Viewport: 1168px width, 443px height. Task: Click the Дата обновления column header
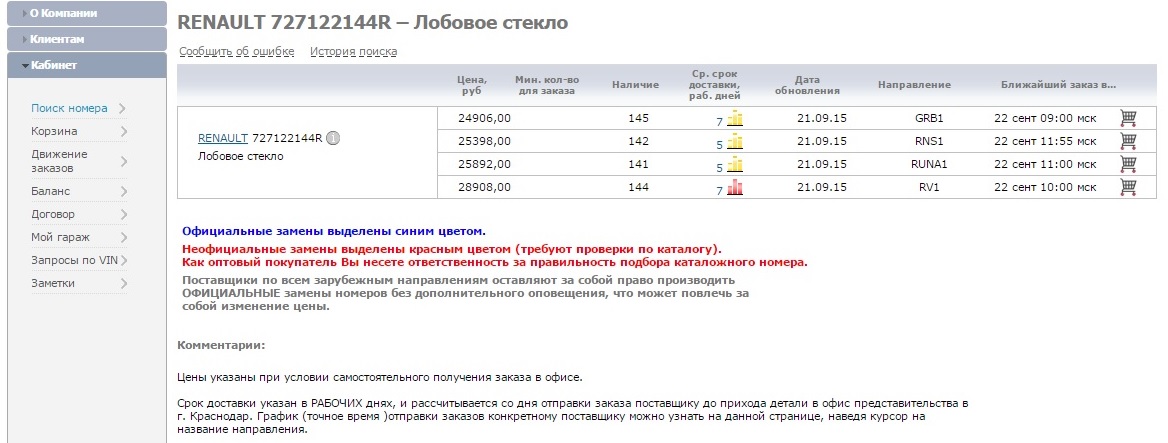(x=807, y=85)
